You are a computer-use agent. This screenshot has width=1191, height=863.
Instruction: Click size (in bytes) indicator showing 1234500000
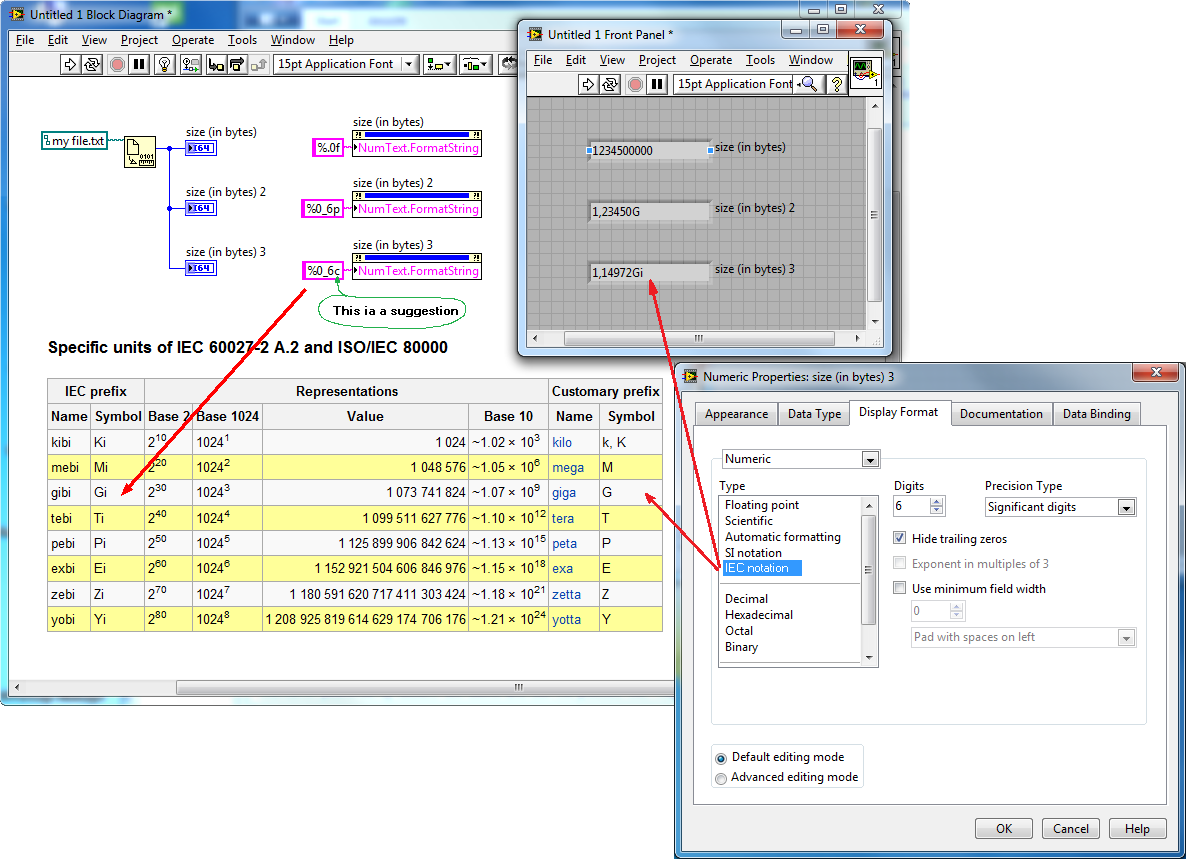pos(650,150)
